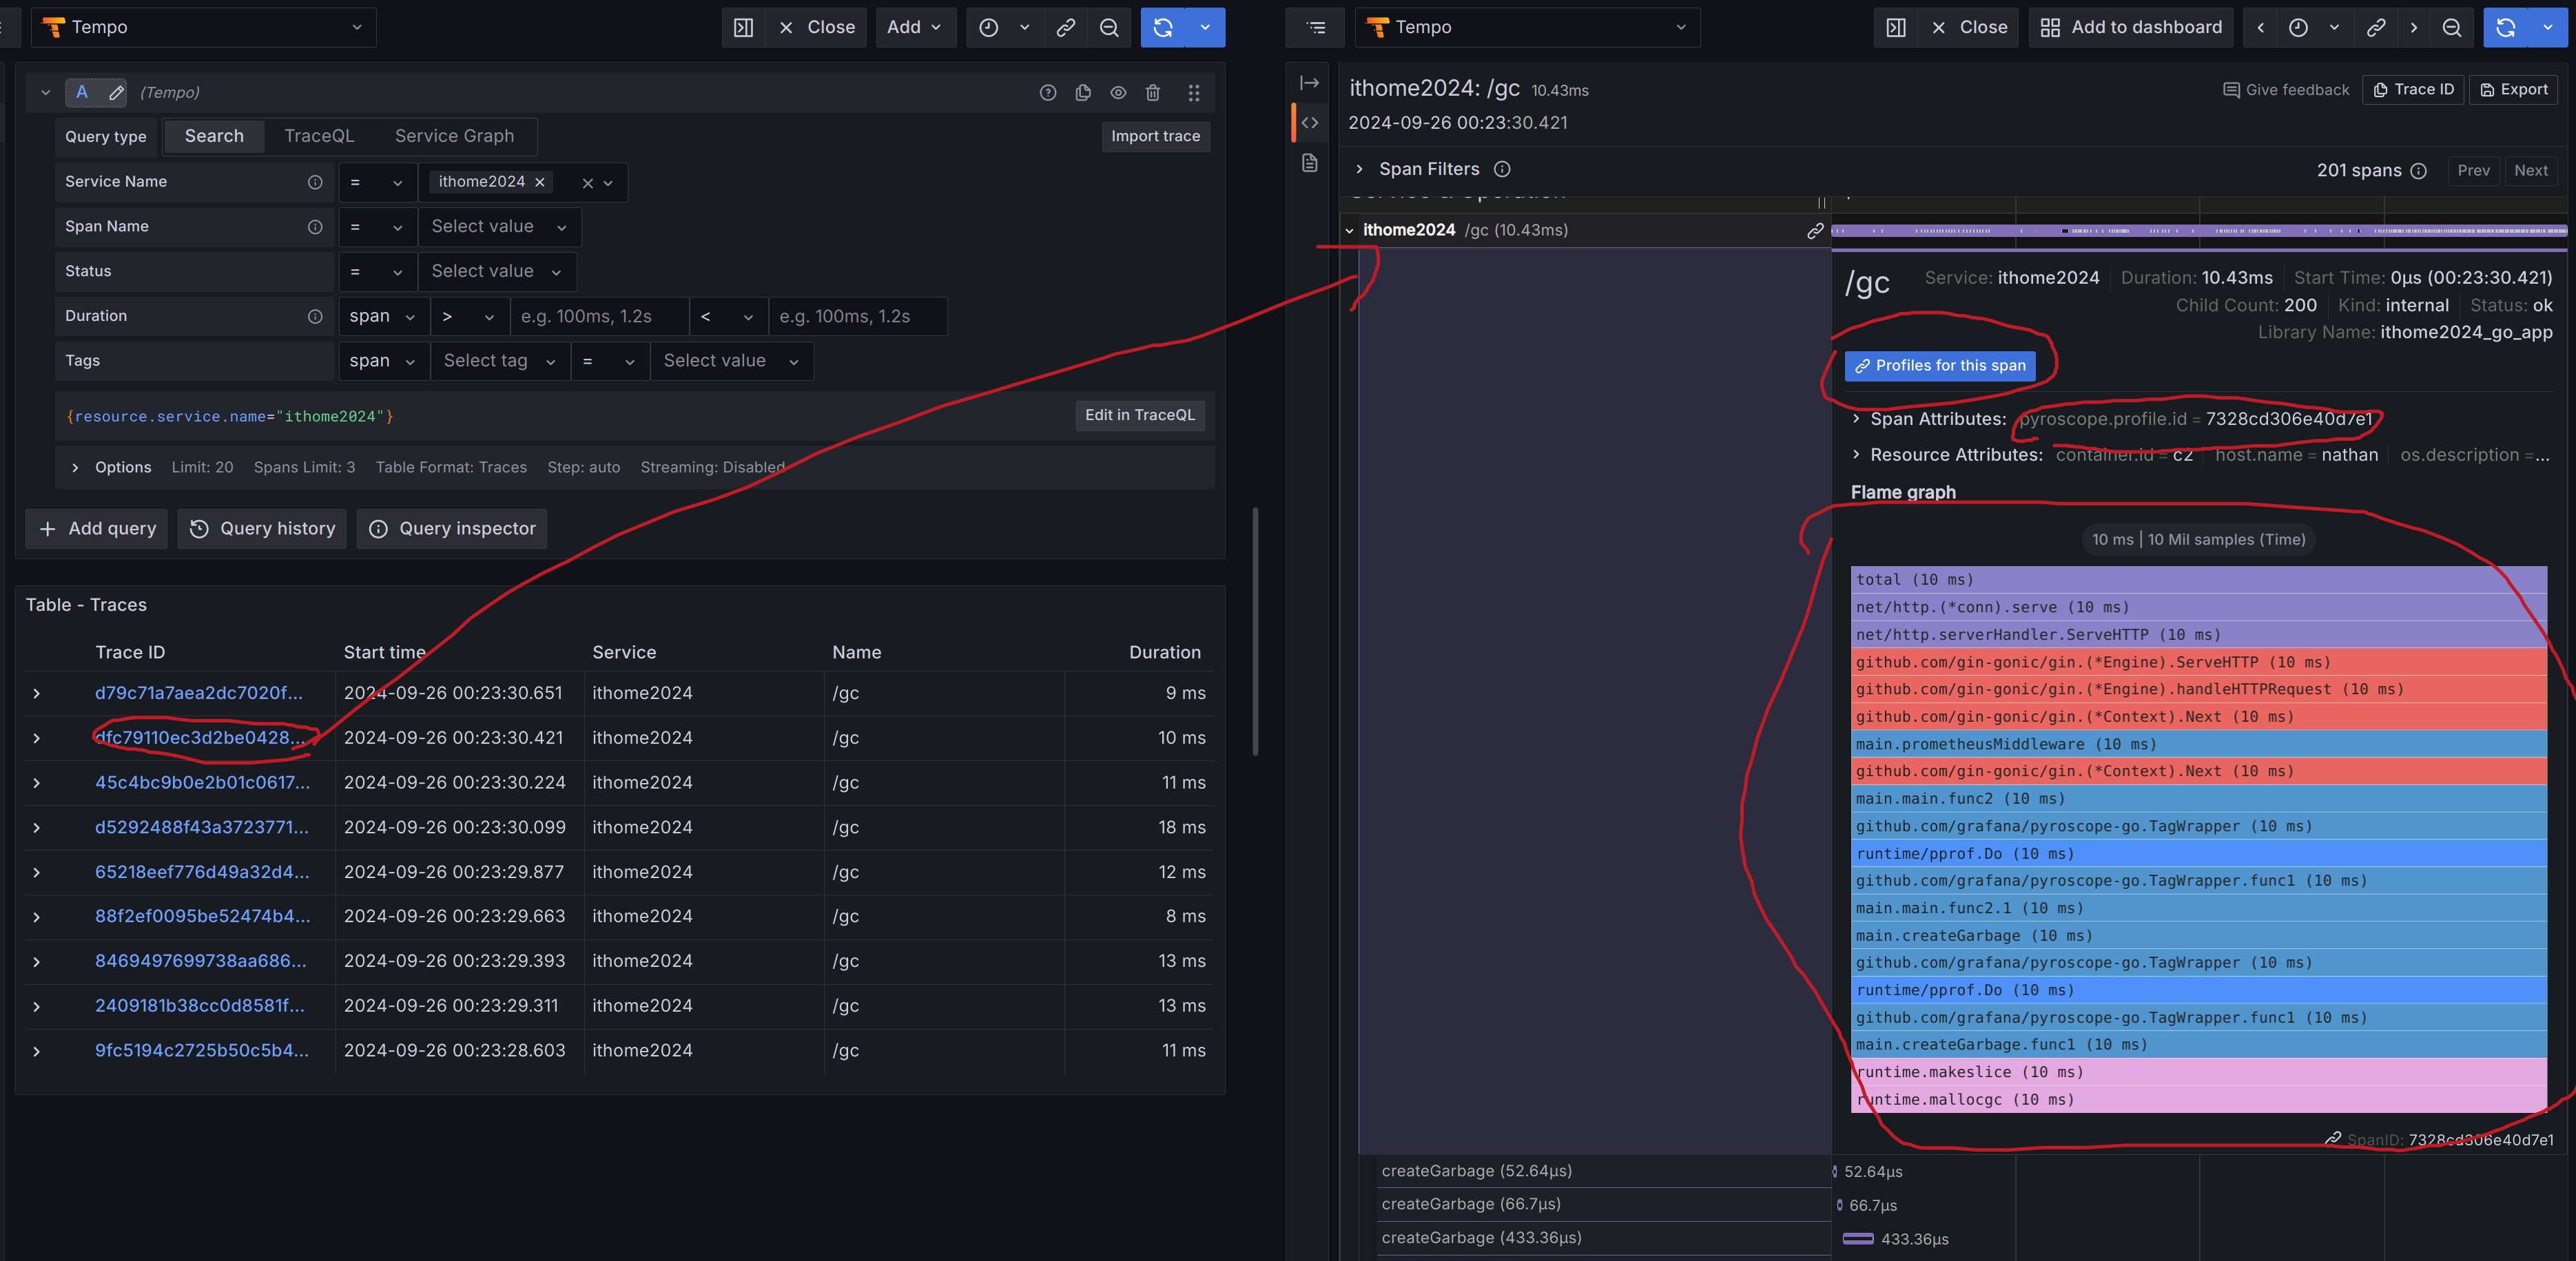Viewport: 2576px width, 1261px height.
Task: Click the drag handle dots on query A
Action: pyautogui.click(x=1193, y=93)
